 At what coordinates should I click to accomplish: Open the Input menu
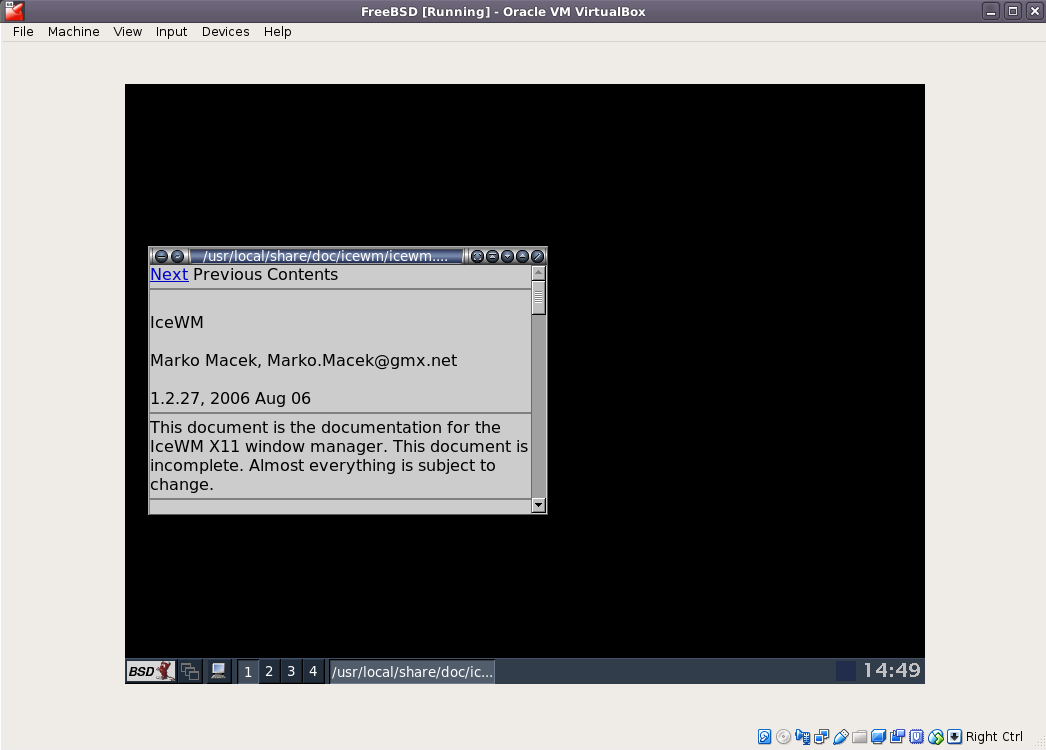[171, 31]
